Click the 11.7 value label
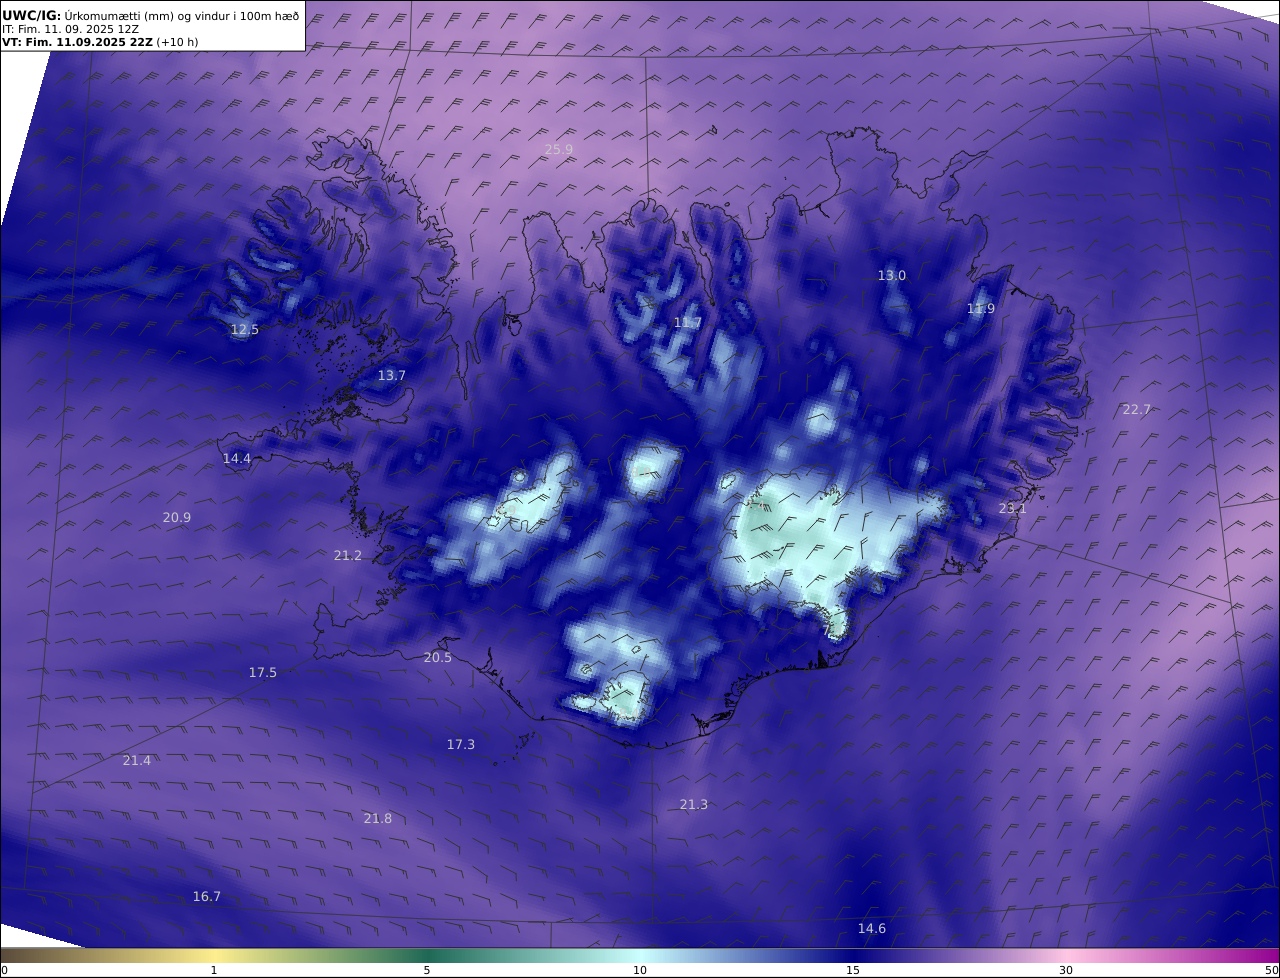 (688, 323)
